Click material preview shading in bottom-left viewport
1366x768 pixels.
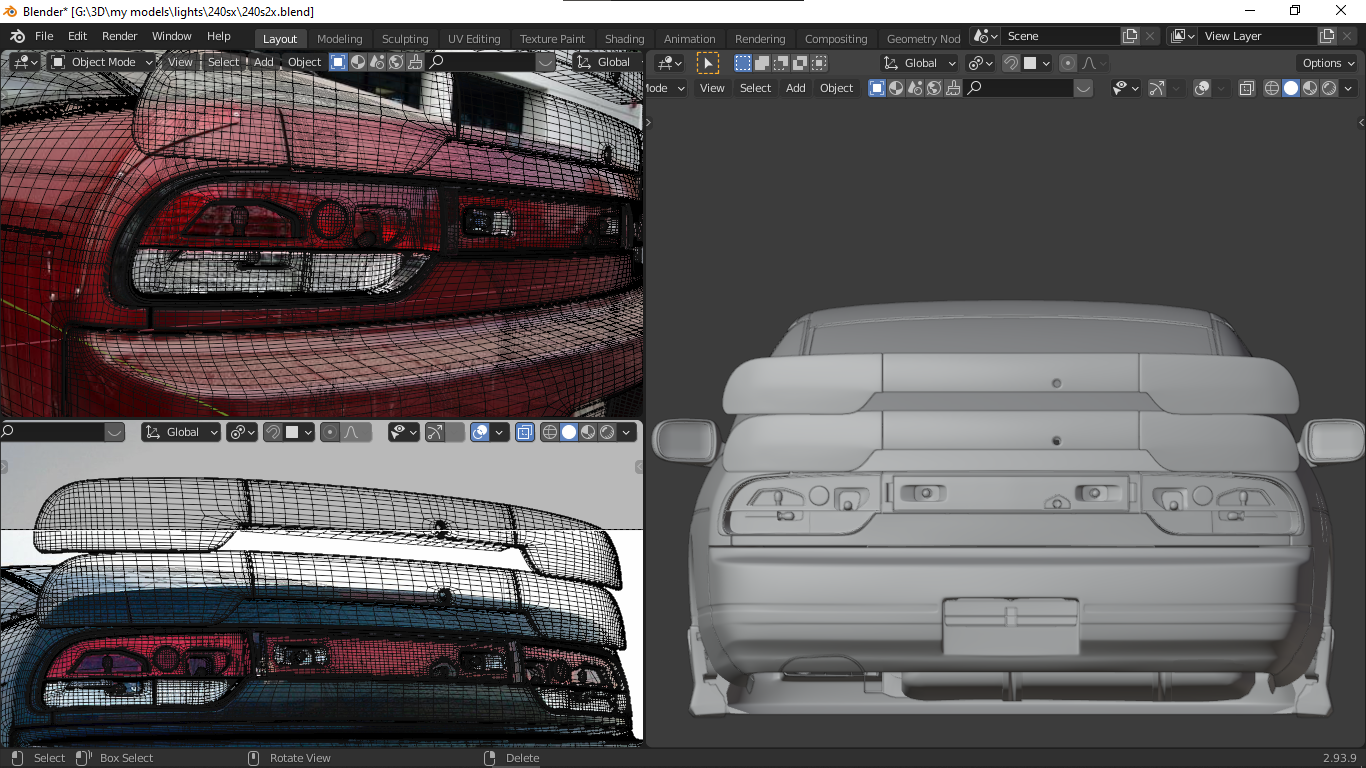tap(588, 432)
